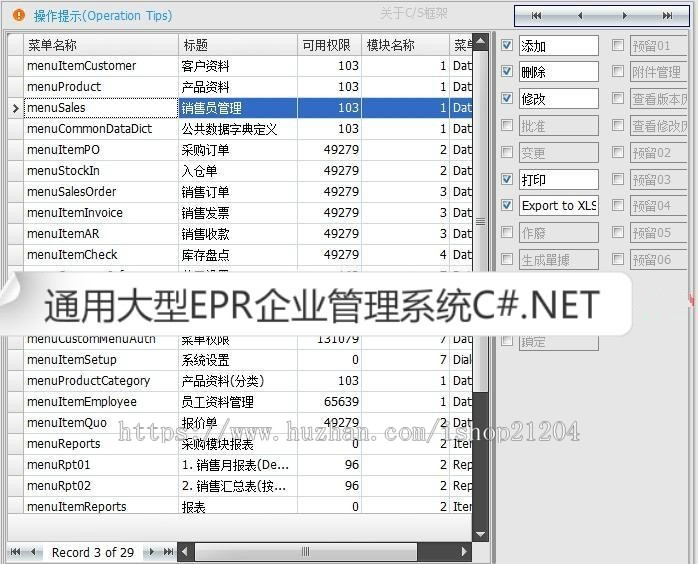Click vertical scrollbar down arrow
This screenshot has height=564, width=698.
(480, 533)
